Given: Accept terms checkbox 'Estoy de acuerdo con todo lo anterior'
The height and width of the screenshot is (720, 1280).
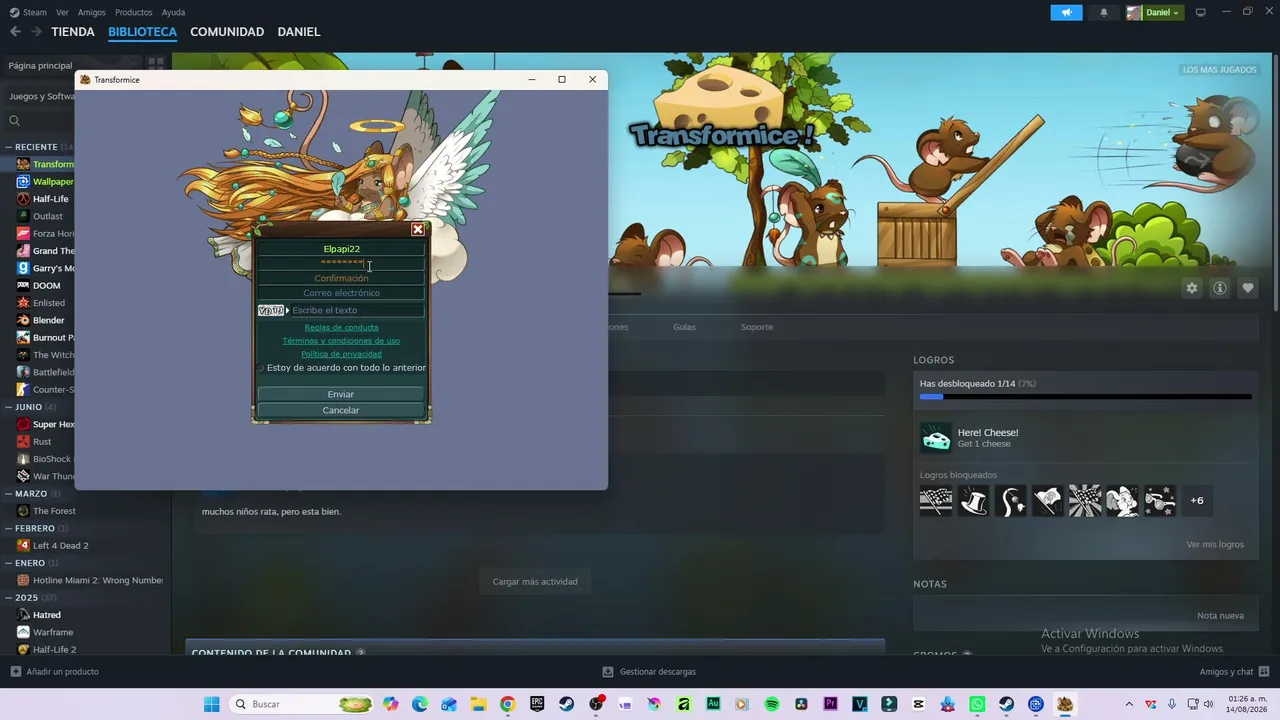Looking at the screenshot, I should point(261,368).
